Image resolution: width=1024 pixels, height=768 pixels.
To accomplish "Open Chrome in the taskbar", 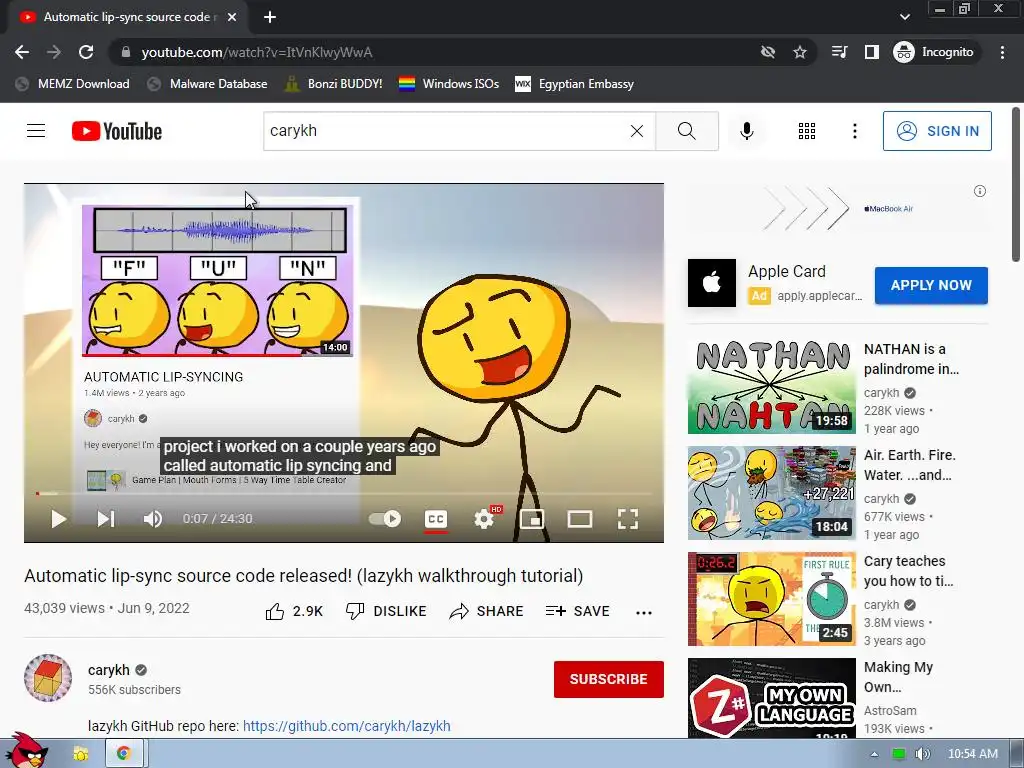I will click(x=124, y=754).
